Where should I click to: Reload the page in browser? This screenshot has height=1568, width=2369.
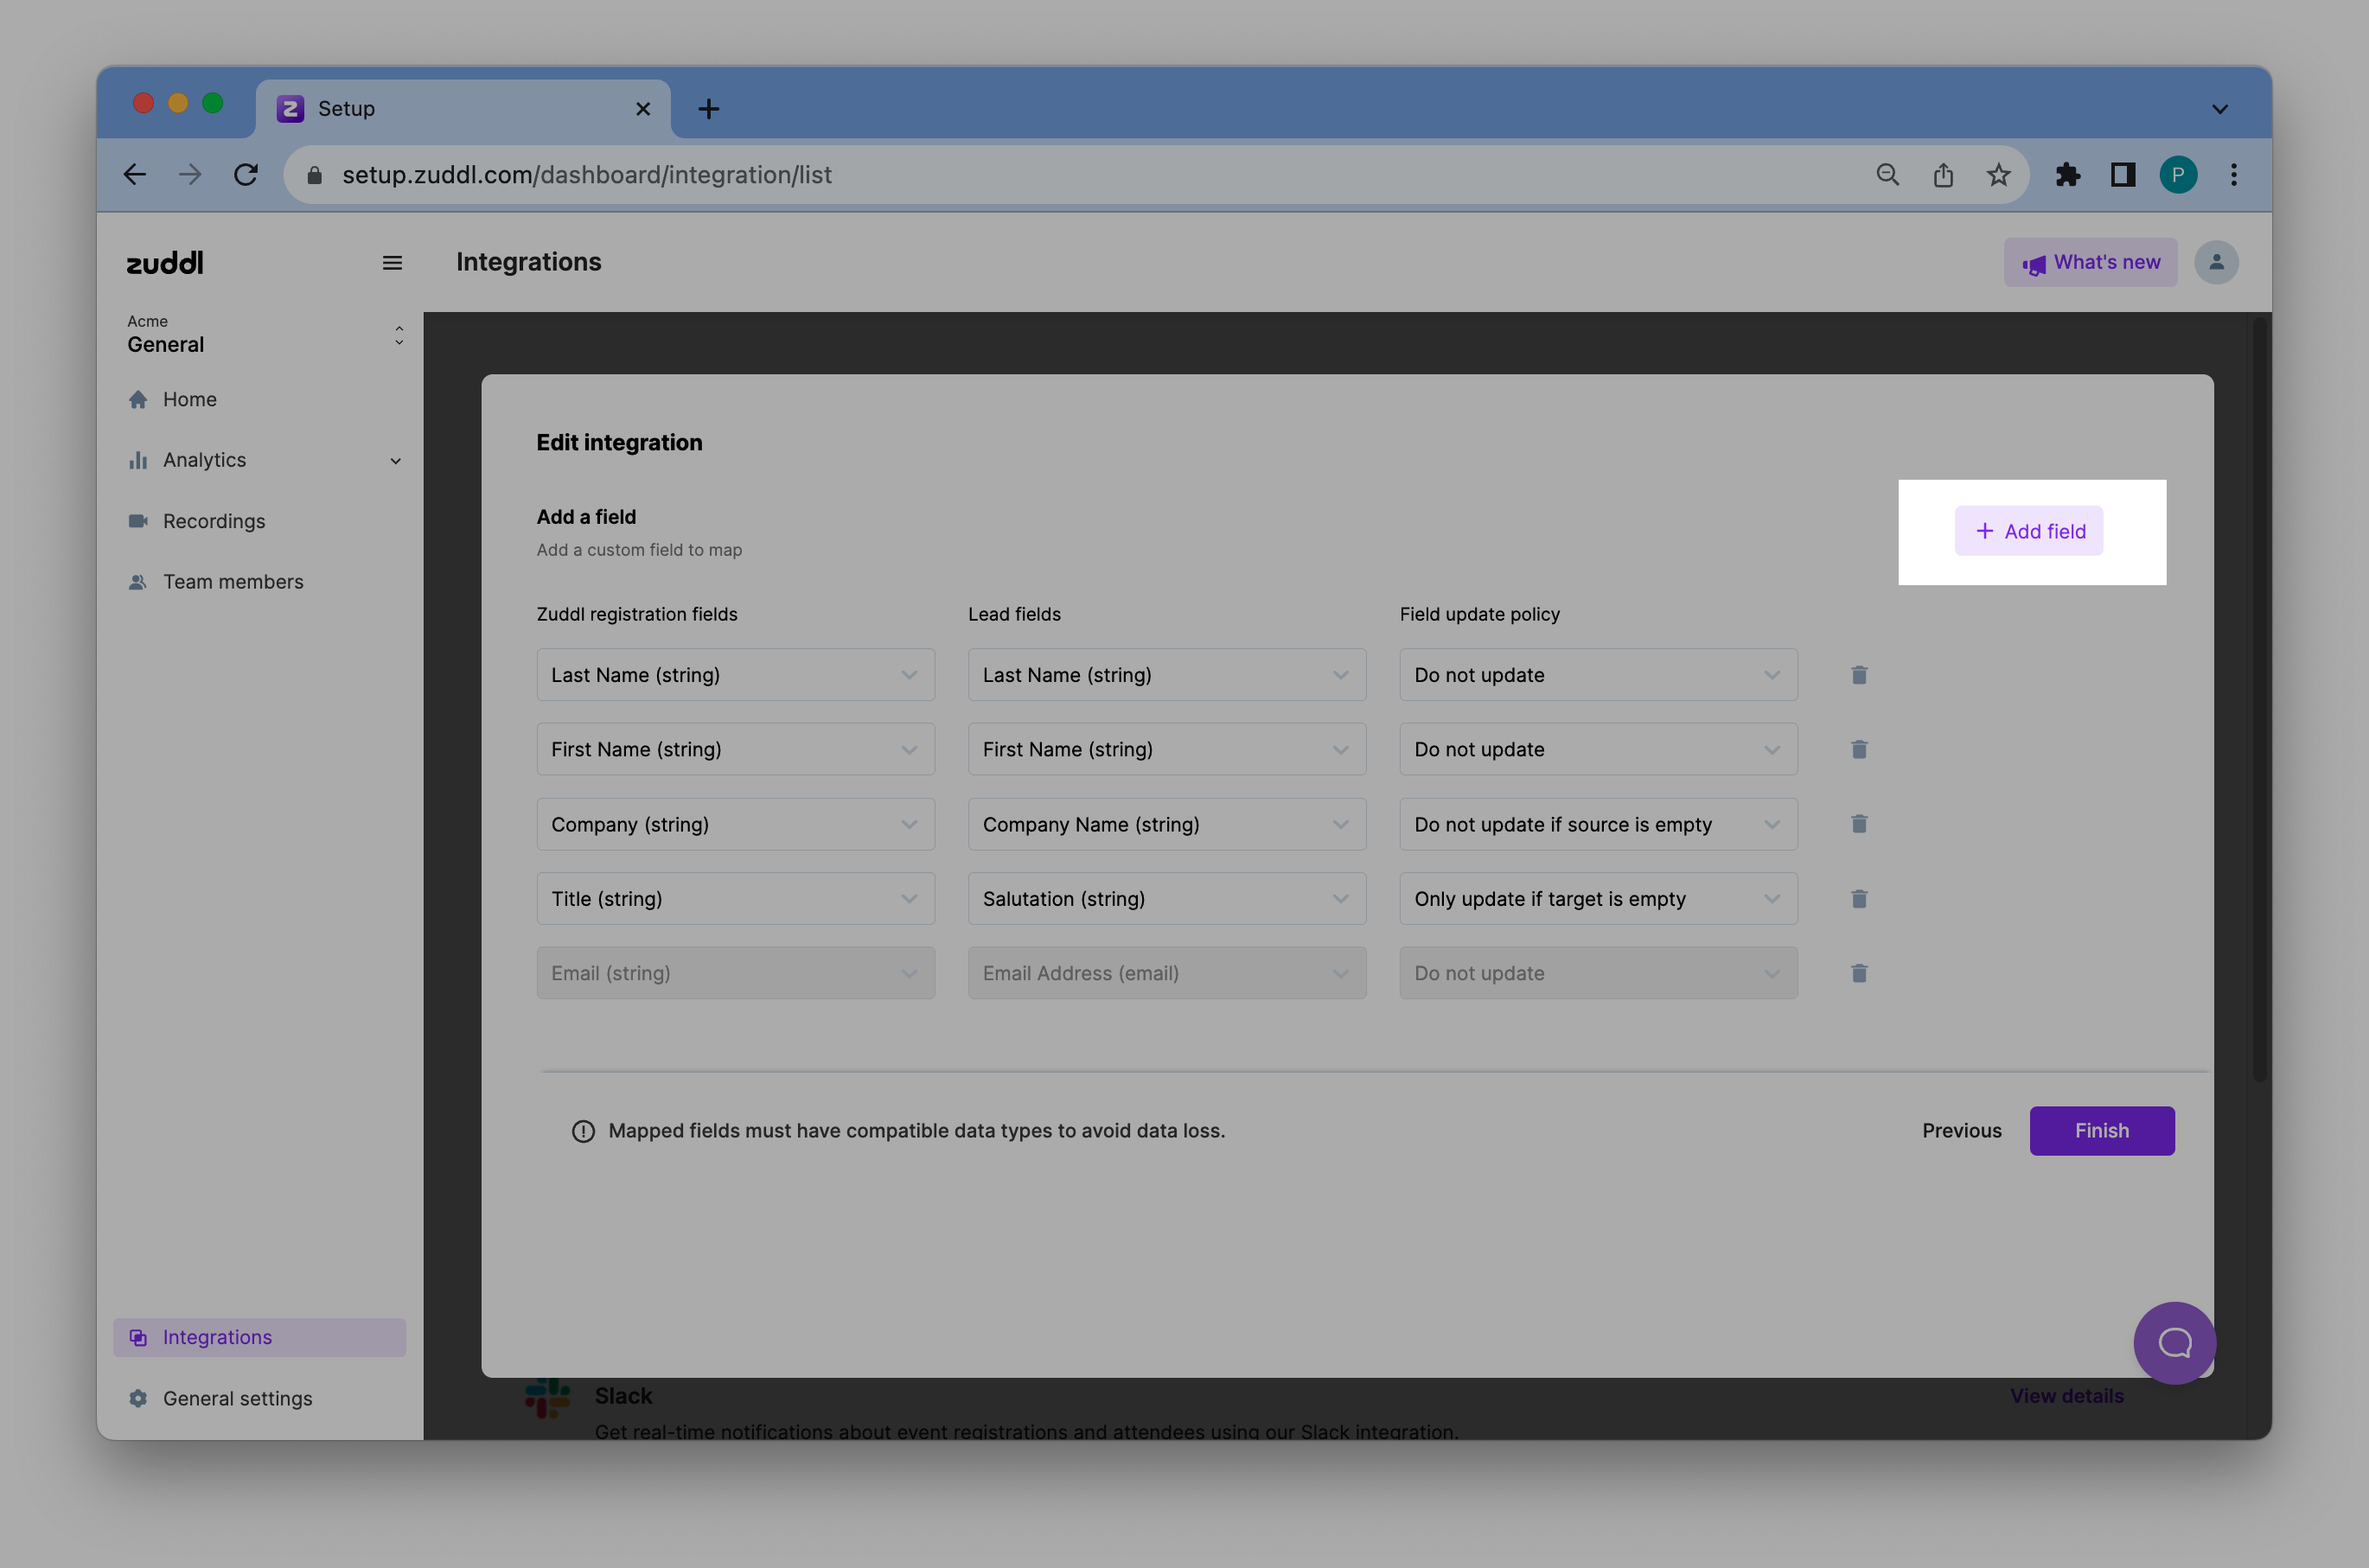coord(246,175)
